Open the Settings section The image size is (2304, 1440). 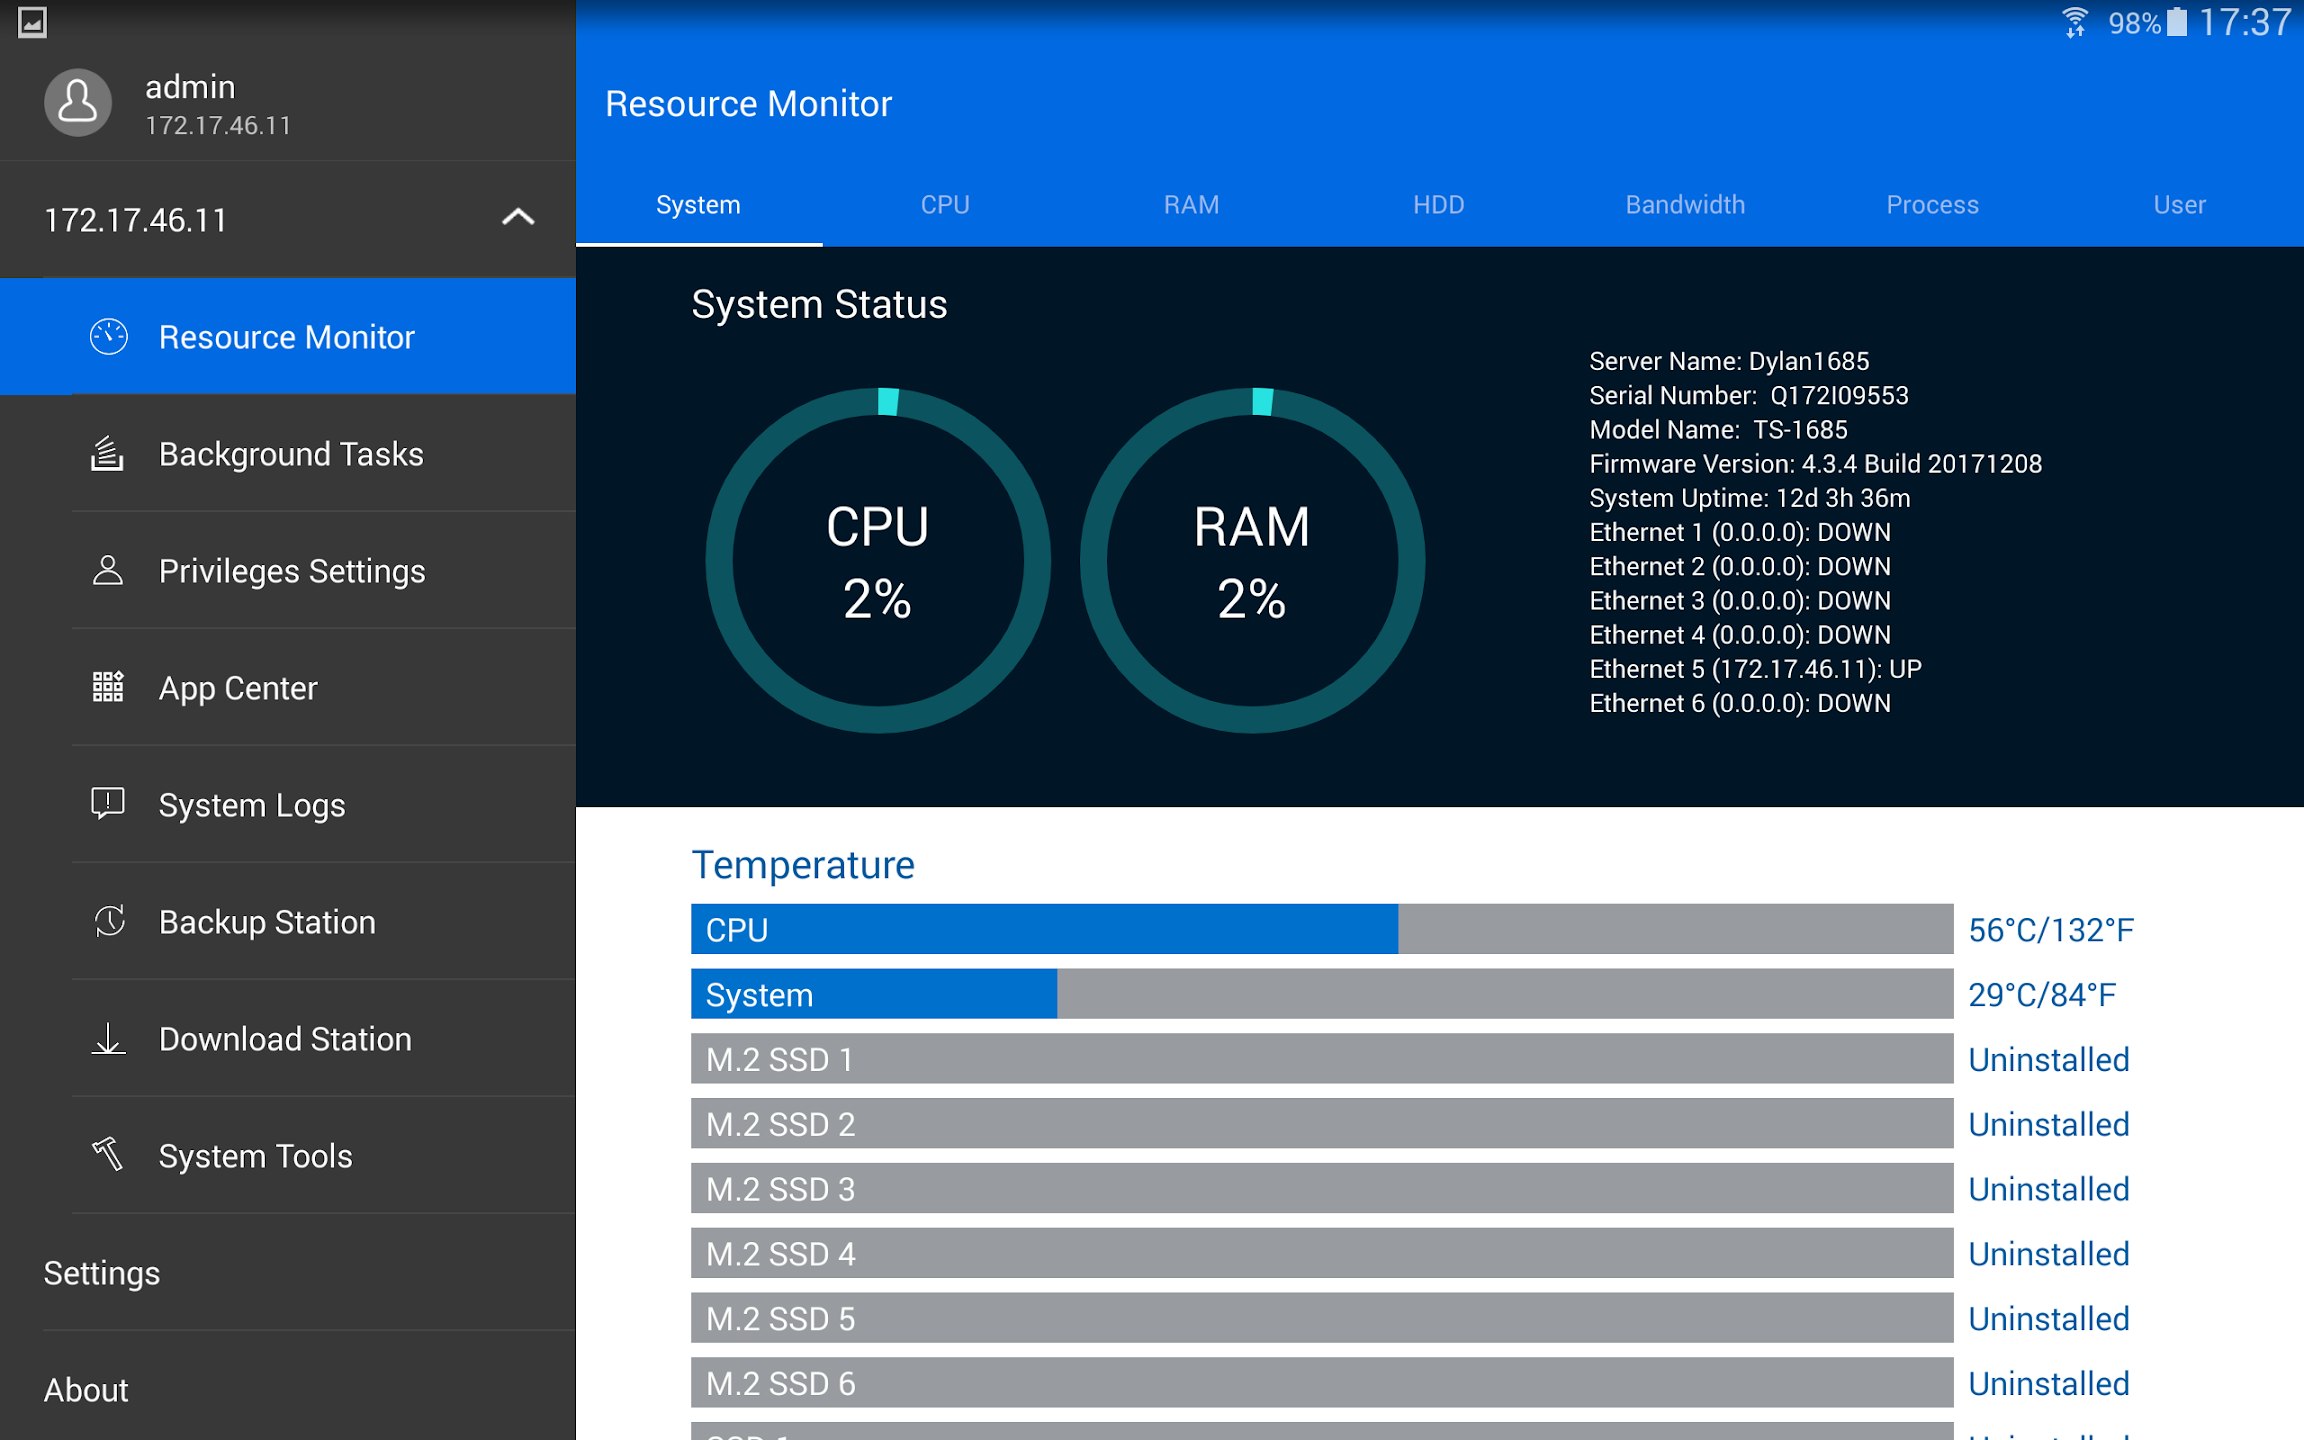tap(102, 1272)
